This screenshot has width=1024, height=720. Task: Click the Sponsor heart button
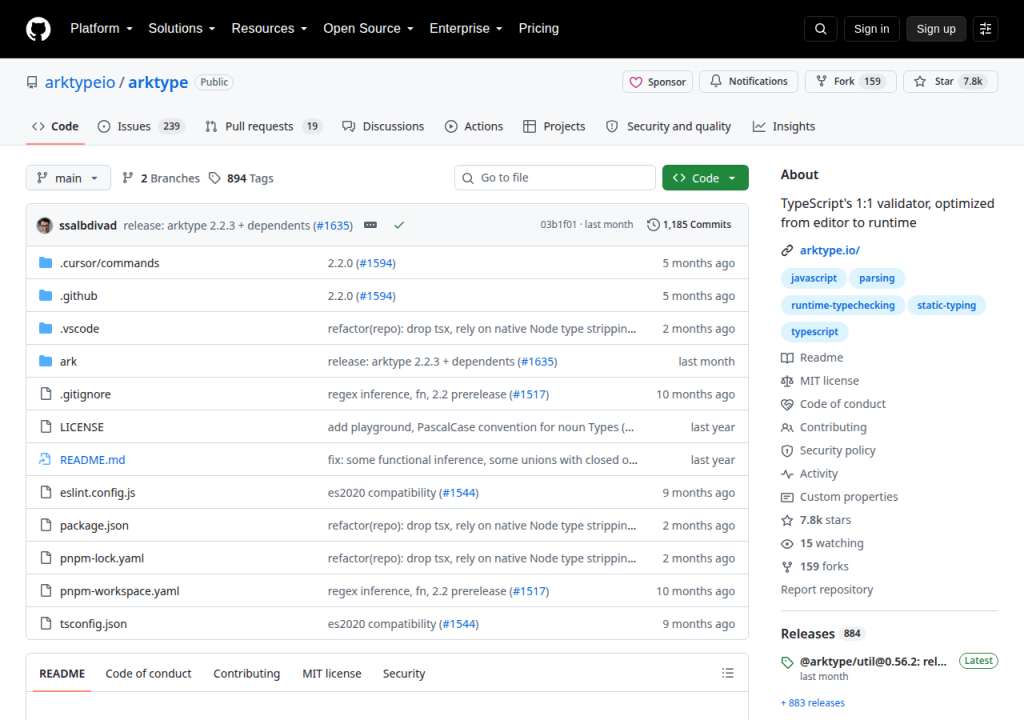coord(657,82)
